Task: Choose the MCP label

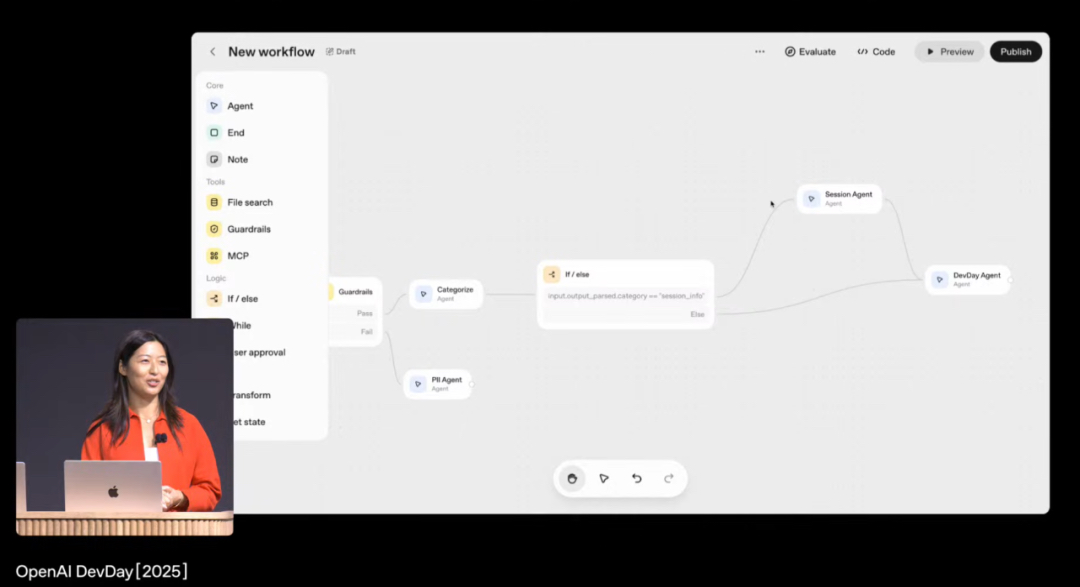Action: (x=238, y=256)
